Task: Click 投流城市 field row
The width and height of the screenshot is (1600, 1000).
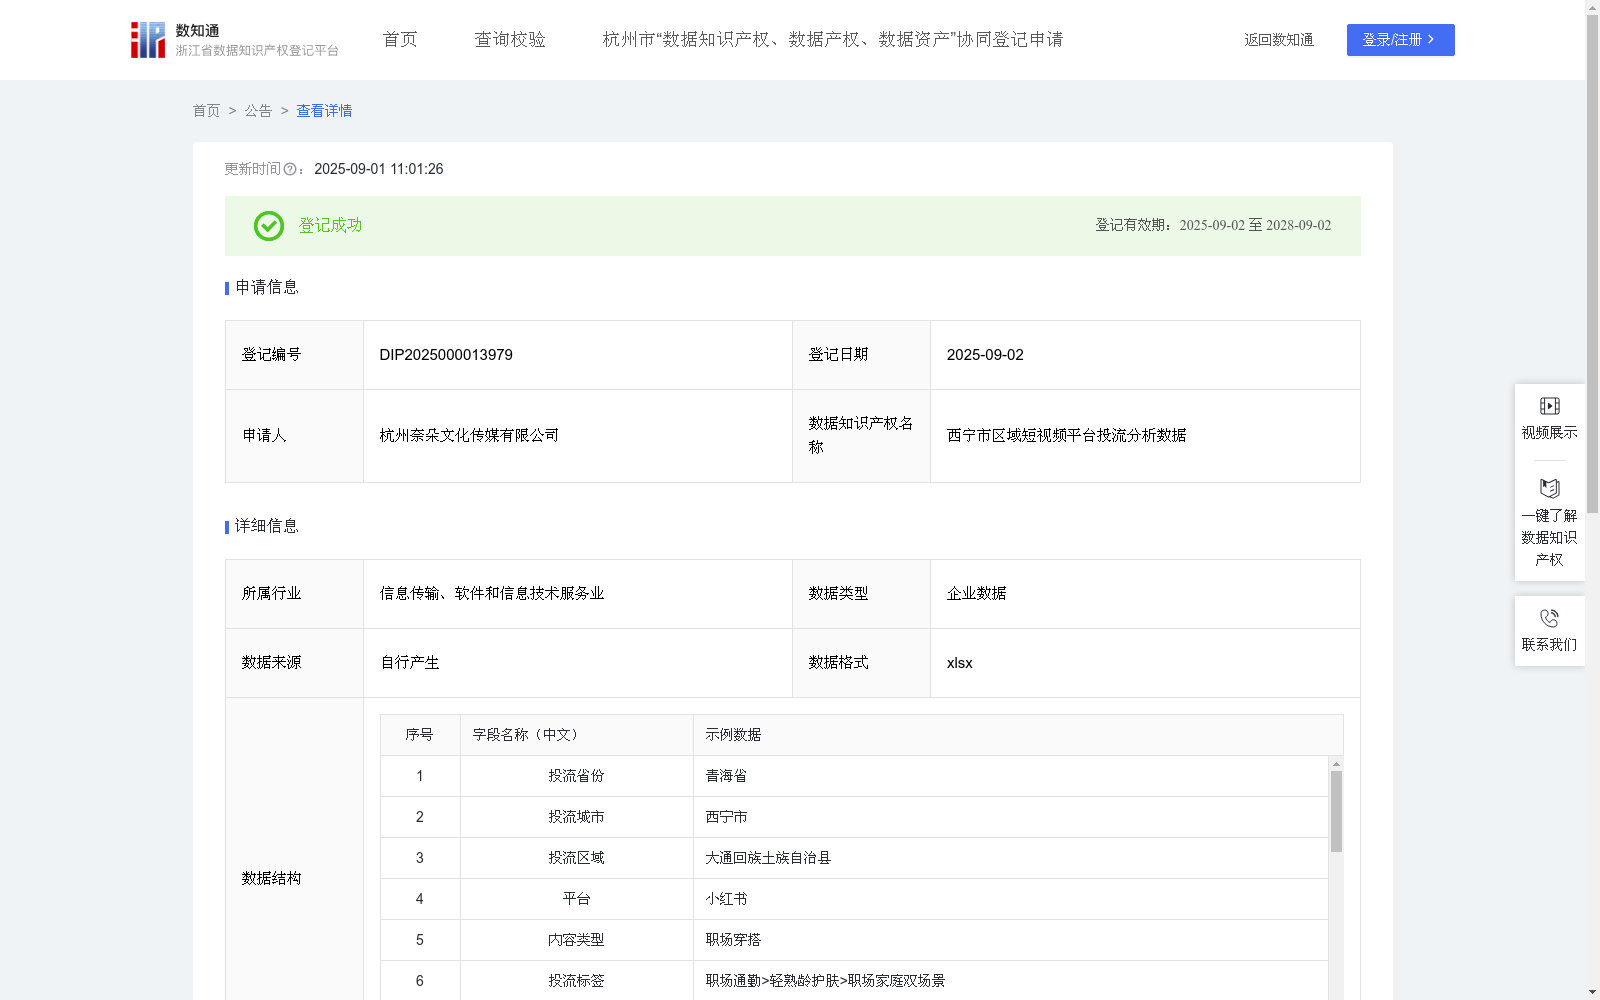Action: tap(854, 817)
